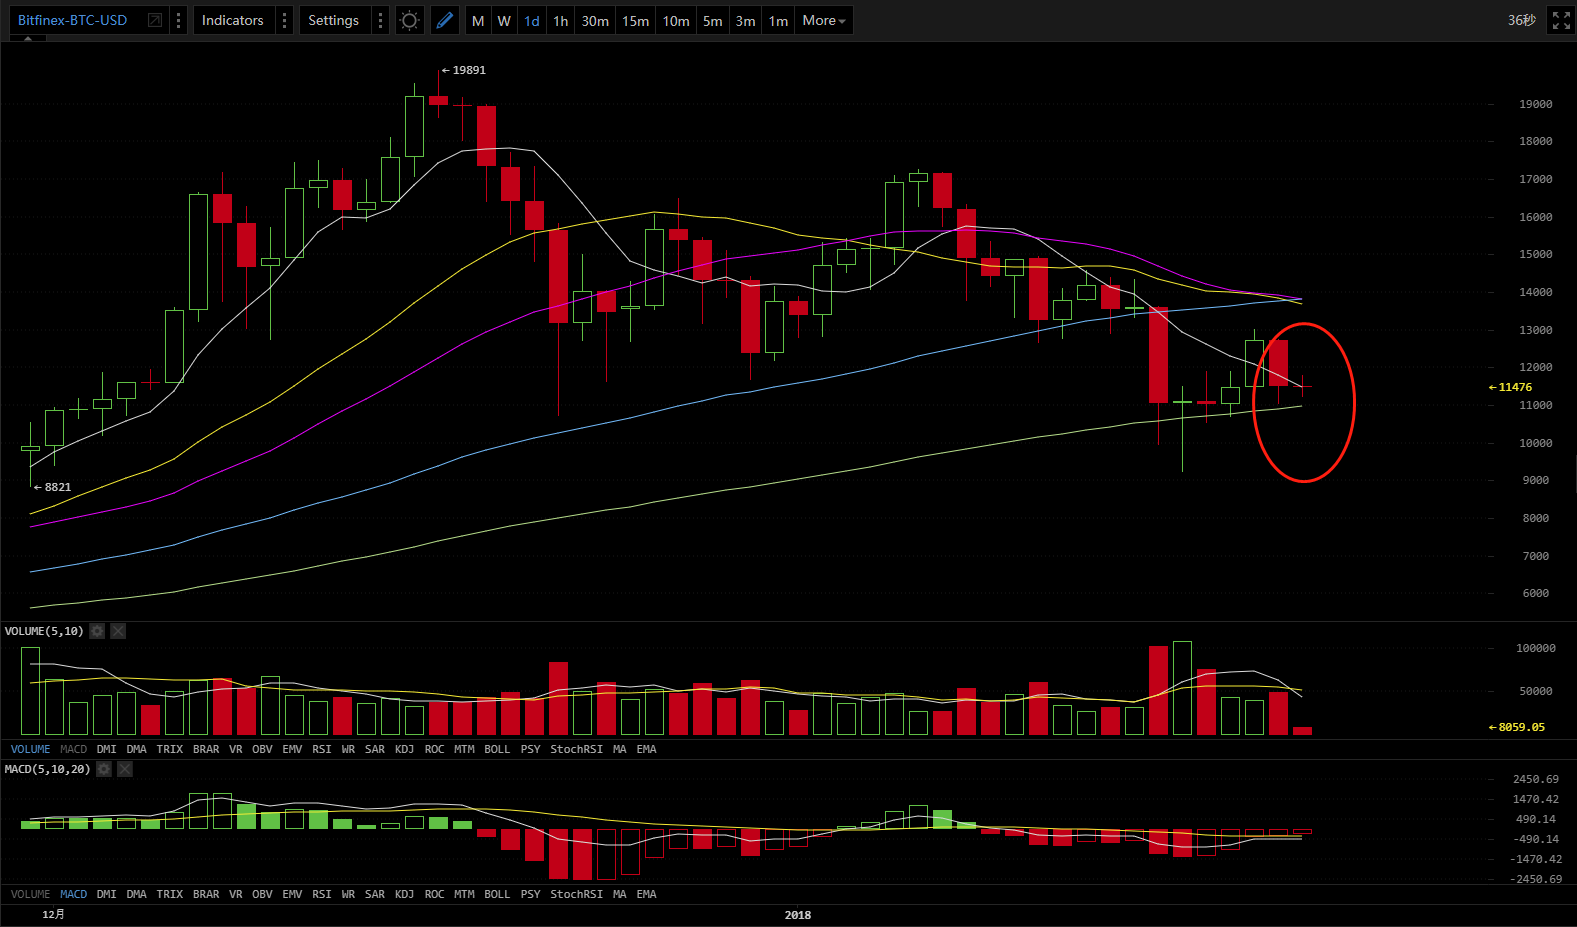Viewport: 1577px width, 927px height.
Task: Click the theme brightness sun icon
Action: pyautogui.click(x=409, y=21)
